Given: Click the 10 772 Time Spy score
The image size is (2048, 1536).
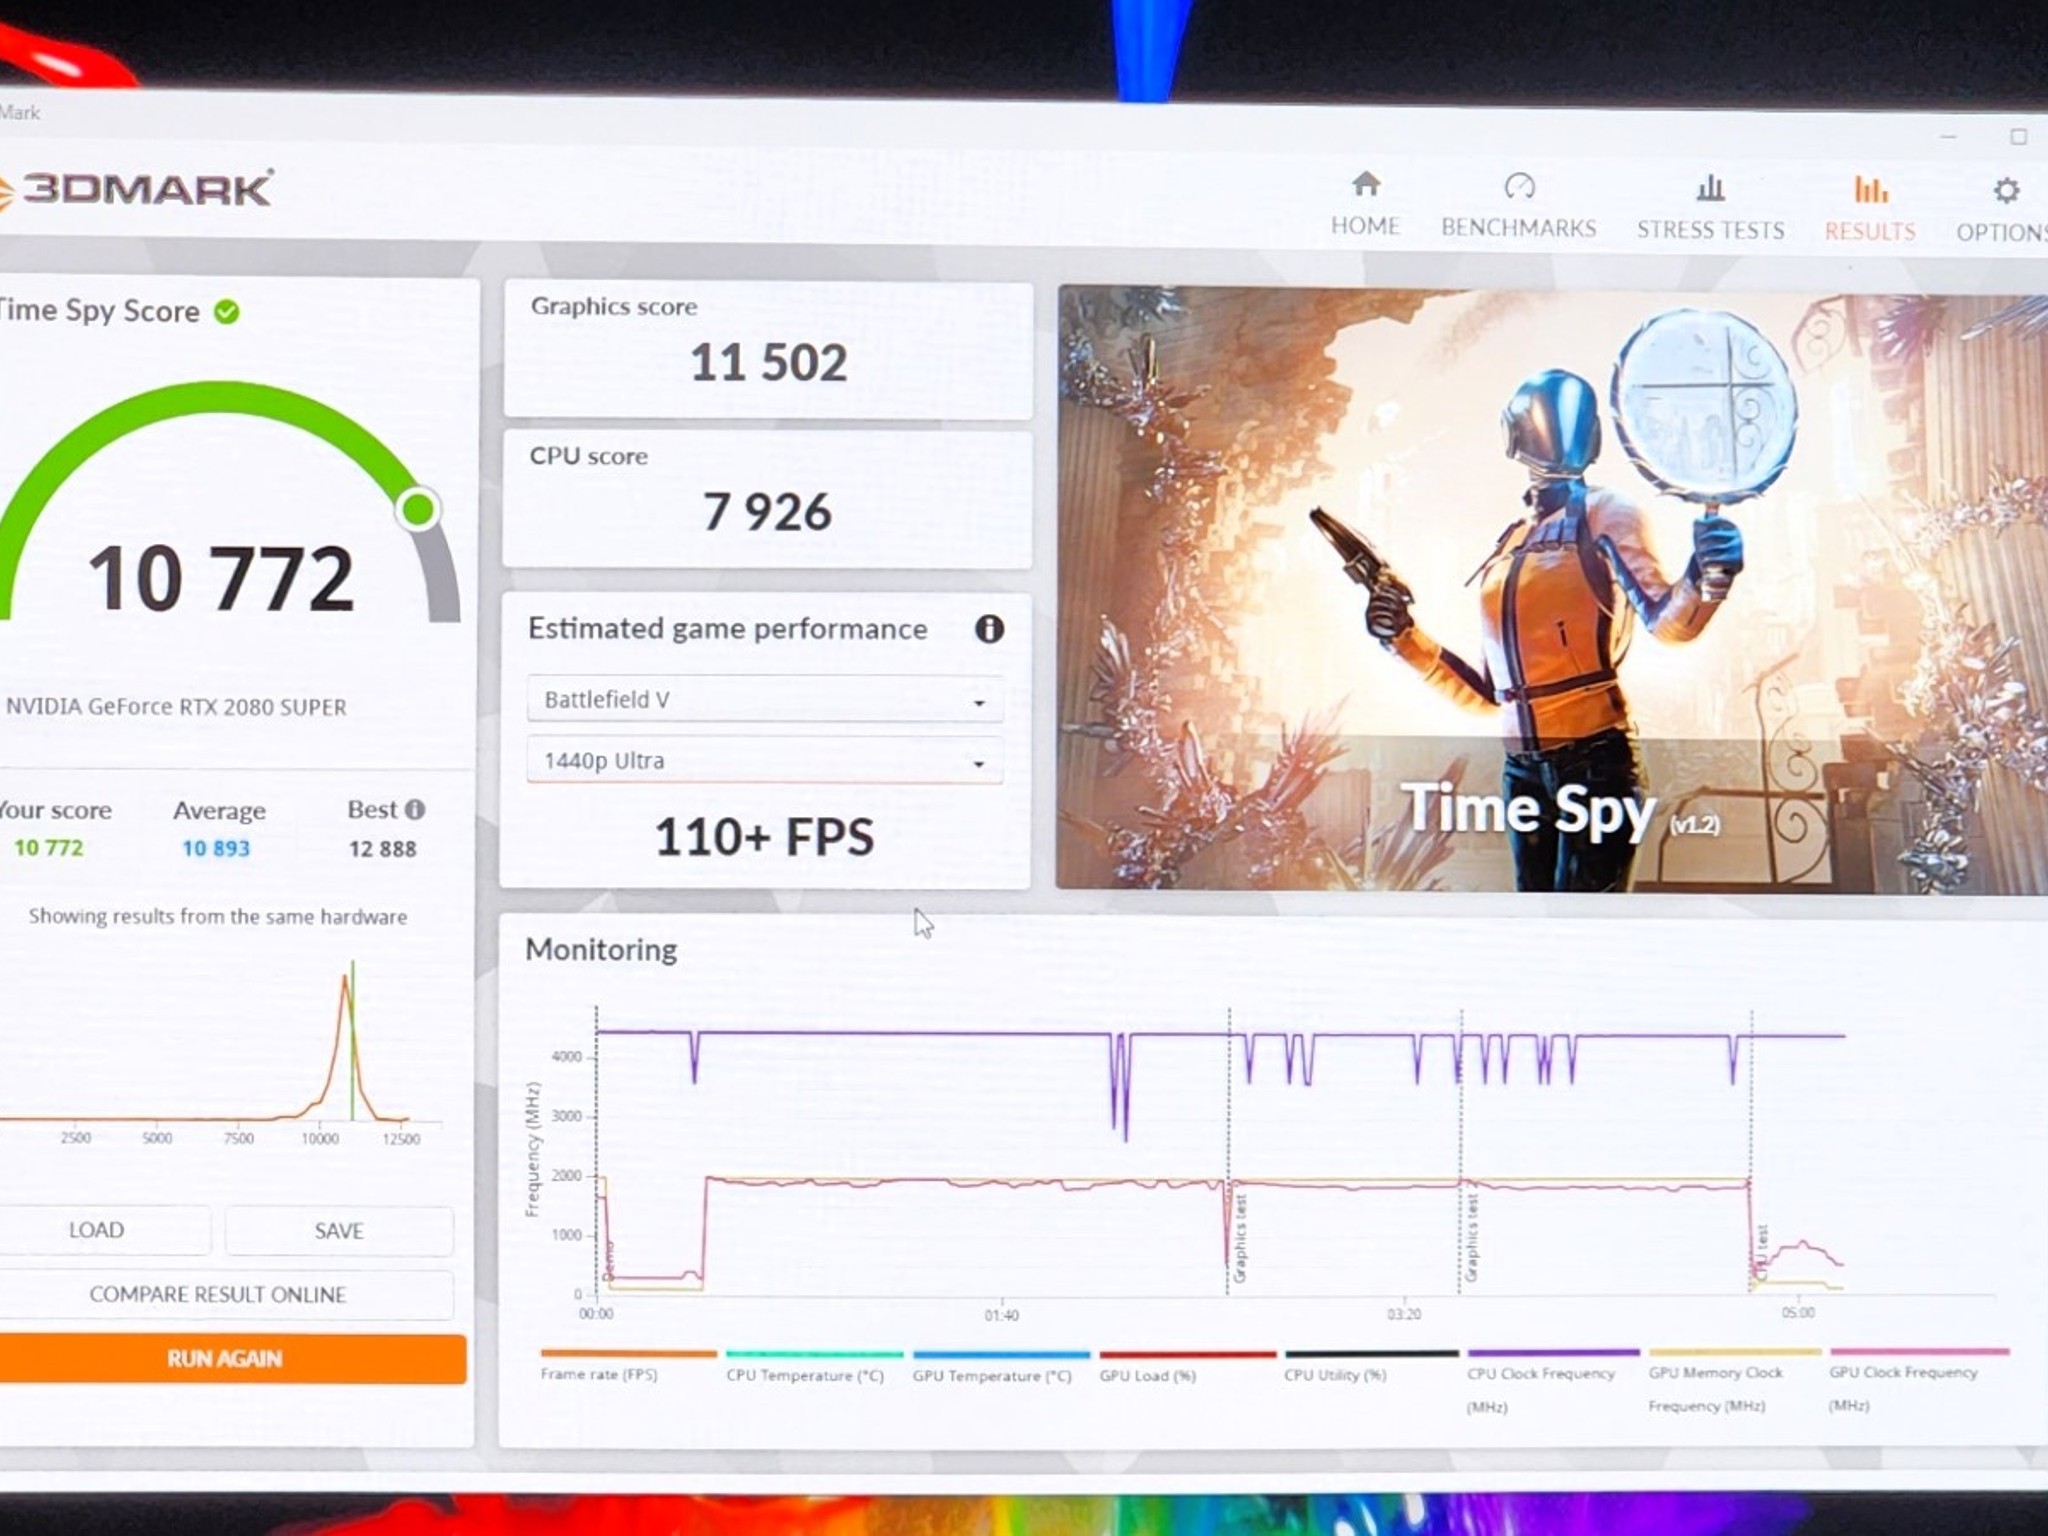Looking at the screenshot, I should click(x=221, y=578).
